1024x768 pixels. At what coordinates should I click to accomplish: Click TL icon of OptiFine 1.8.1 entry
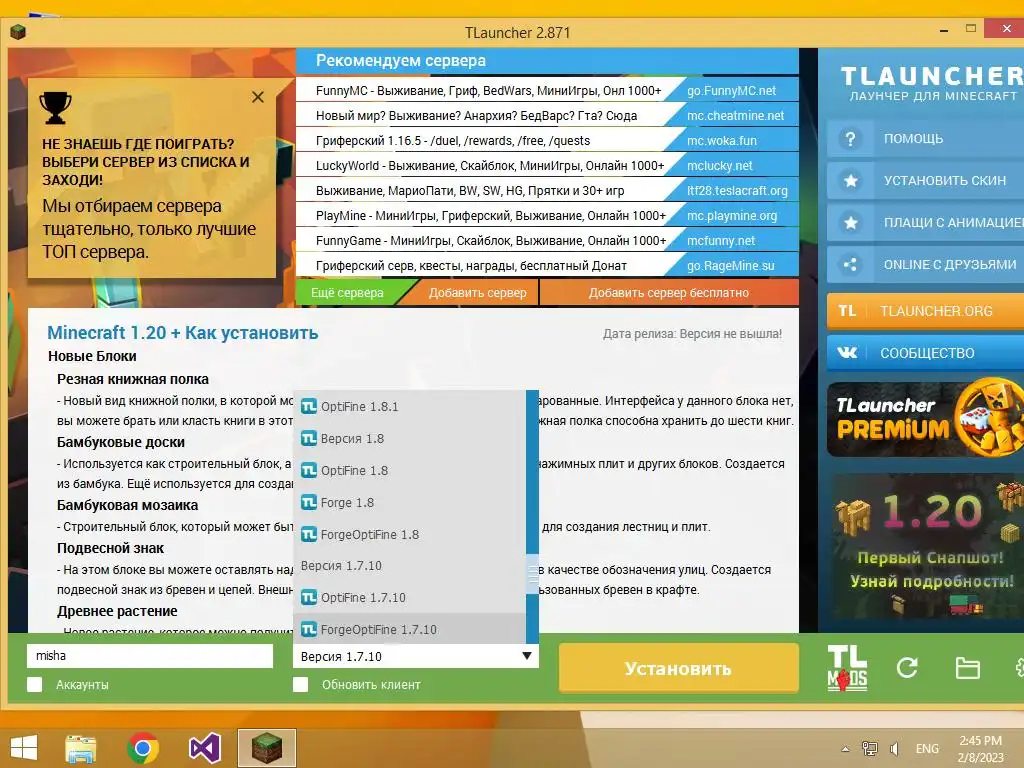(x=309, y=406)
